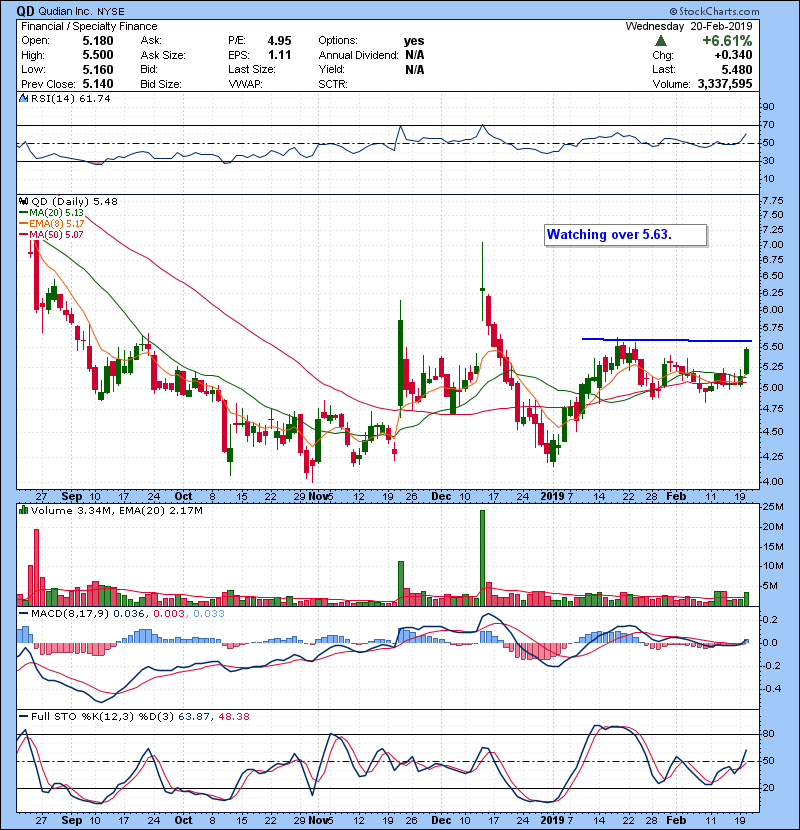Click the green up-triangle change indicator
Image resolution: width=800 pixels, height=830 pixels.
pos(660,41)
